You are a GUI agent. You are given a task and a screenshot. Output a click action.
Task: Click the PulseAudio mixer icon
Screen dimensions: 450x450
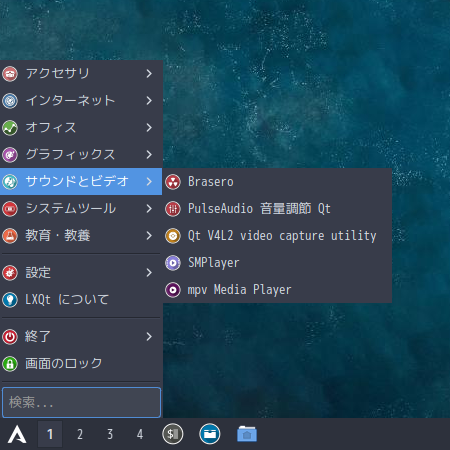click(173, 209)
